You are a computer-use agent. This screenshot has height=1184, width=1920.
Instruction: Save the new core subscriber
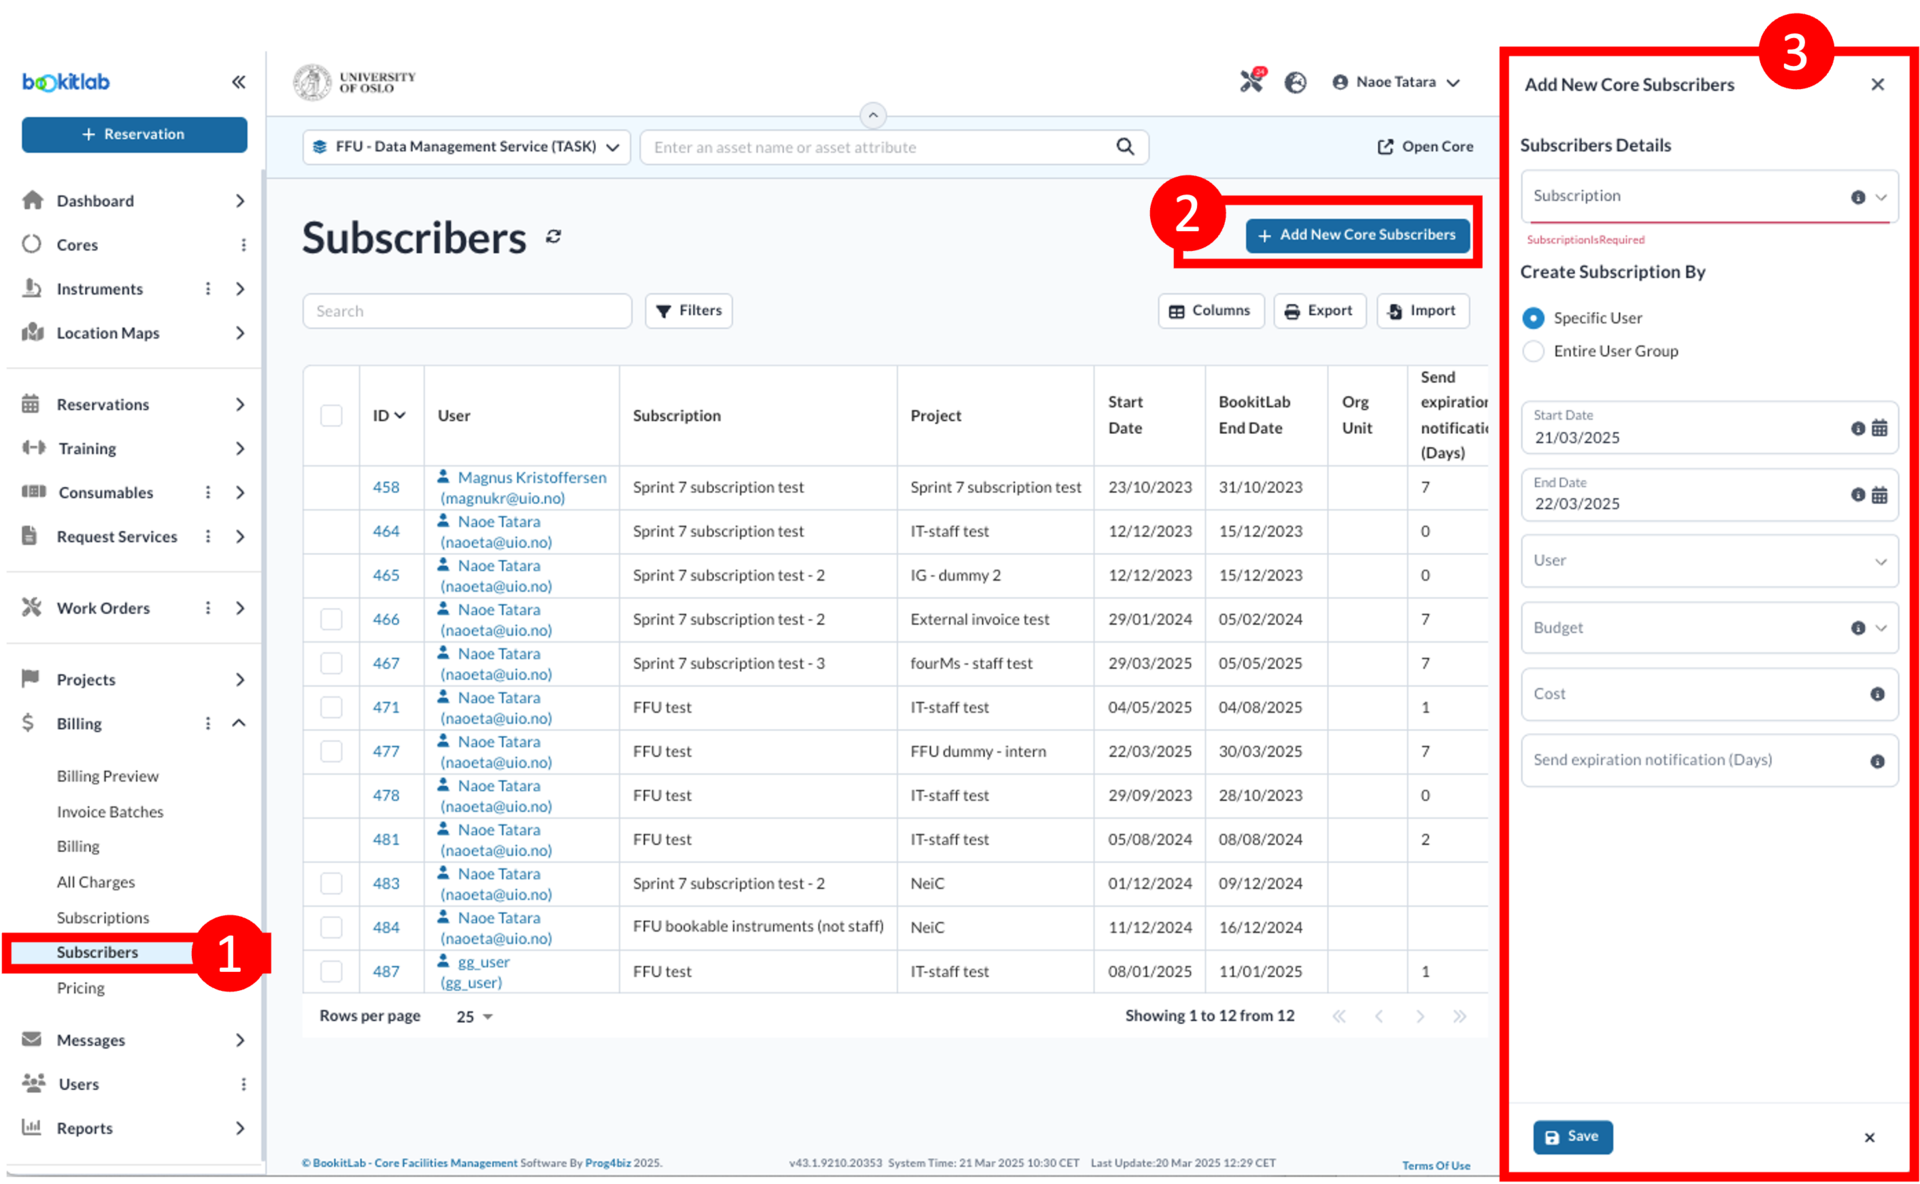[x=1572, y=1137]
